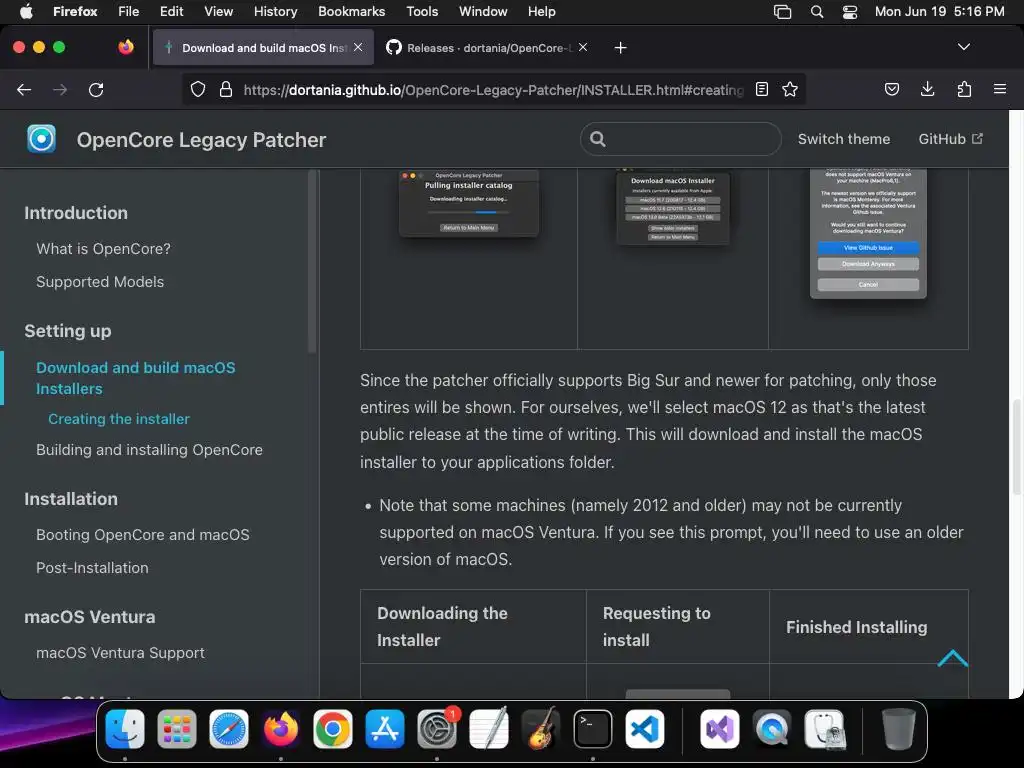
Task: Open macOS Control Center icon
Action: [x=850, y=12]
